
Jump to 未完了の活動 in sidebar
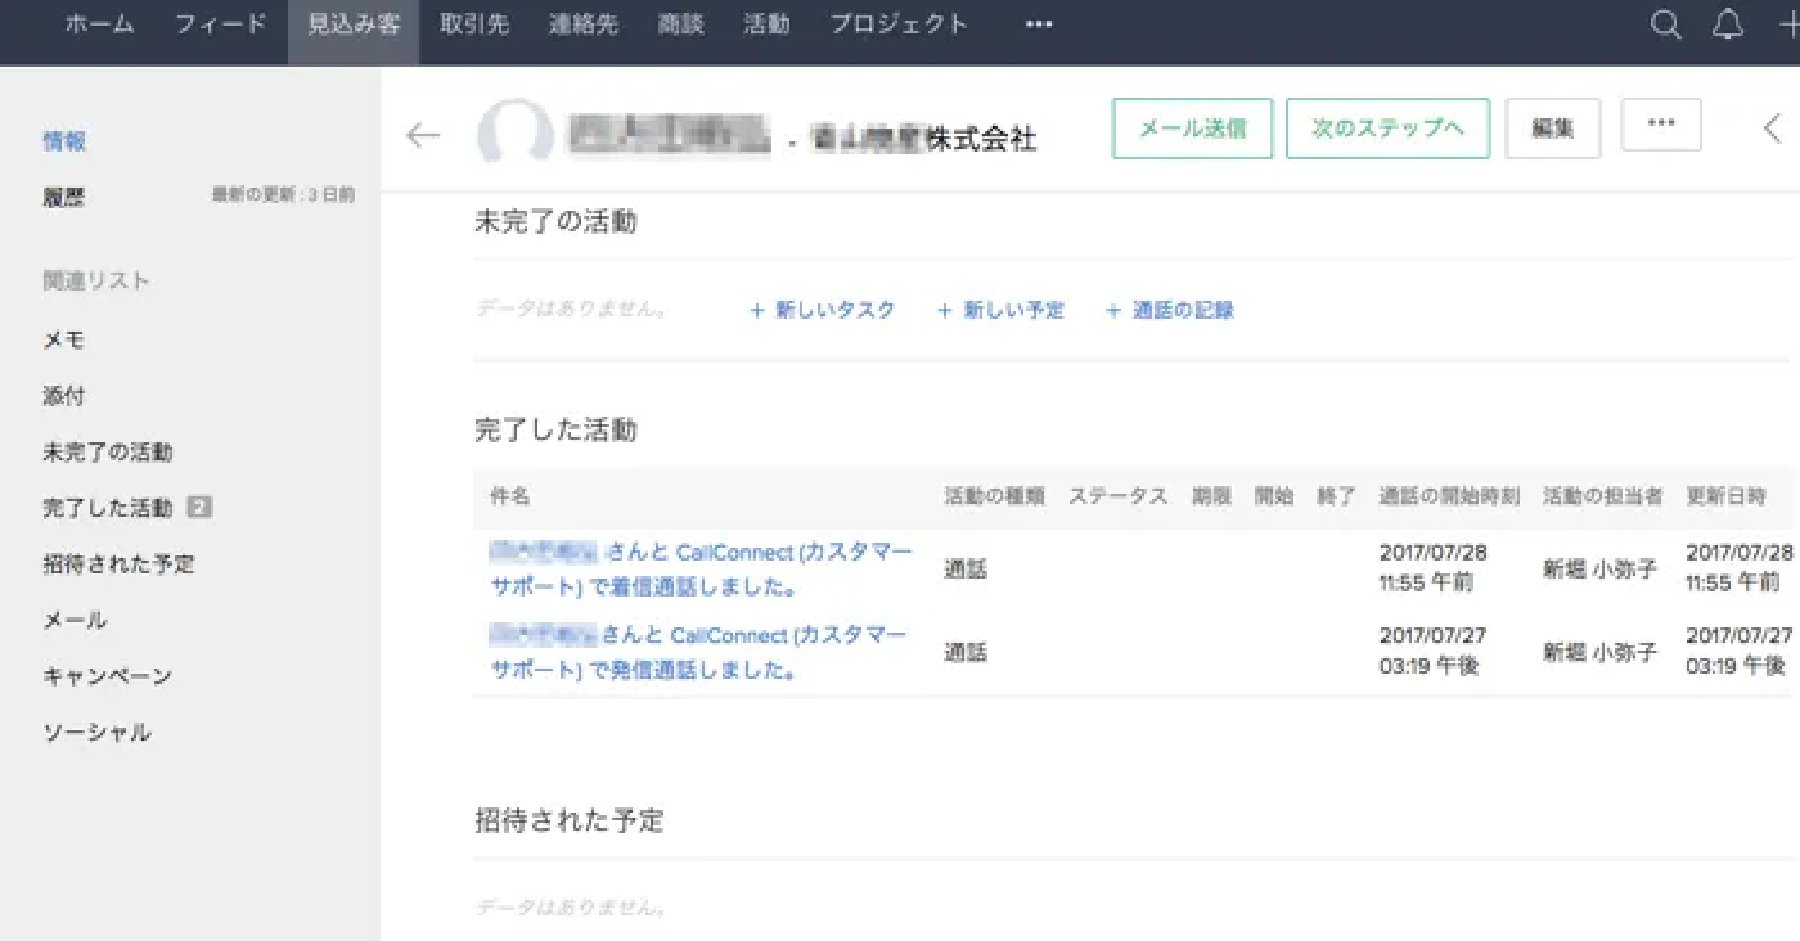108,452
